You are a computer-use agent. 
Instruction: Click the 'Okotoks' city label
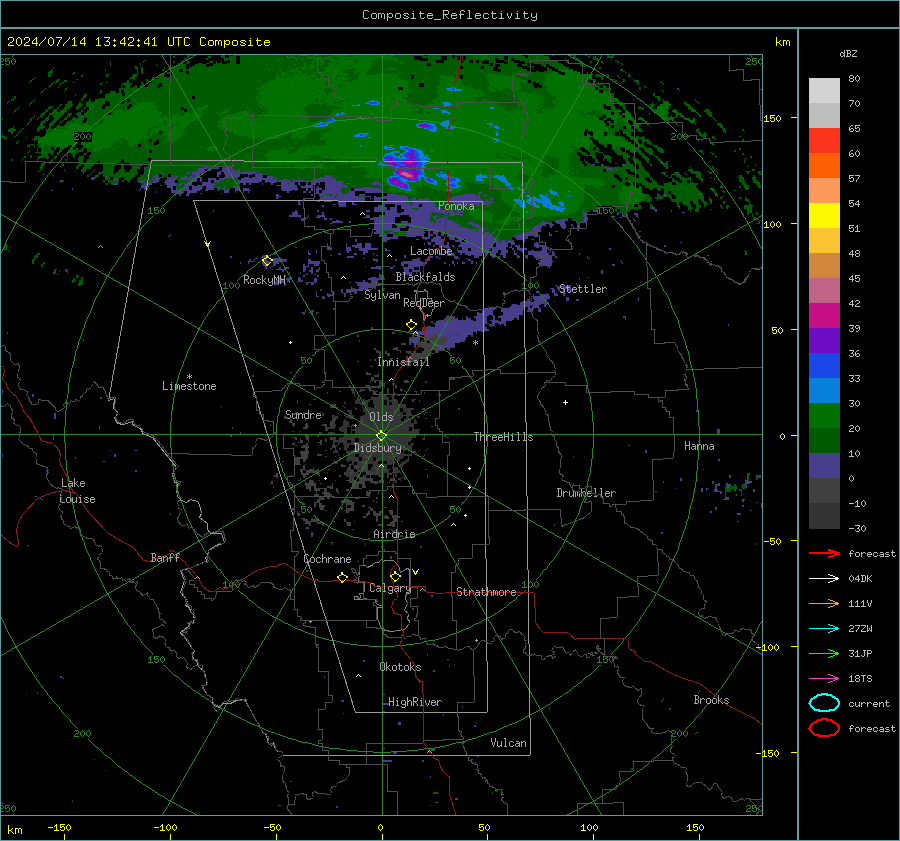pyautogui.click(x=400, y=667)
